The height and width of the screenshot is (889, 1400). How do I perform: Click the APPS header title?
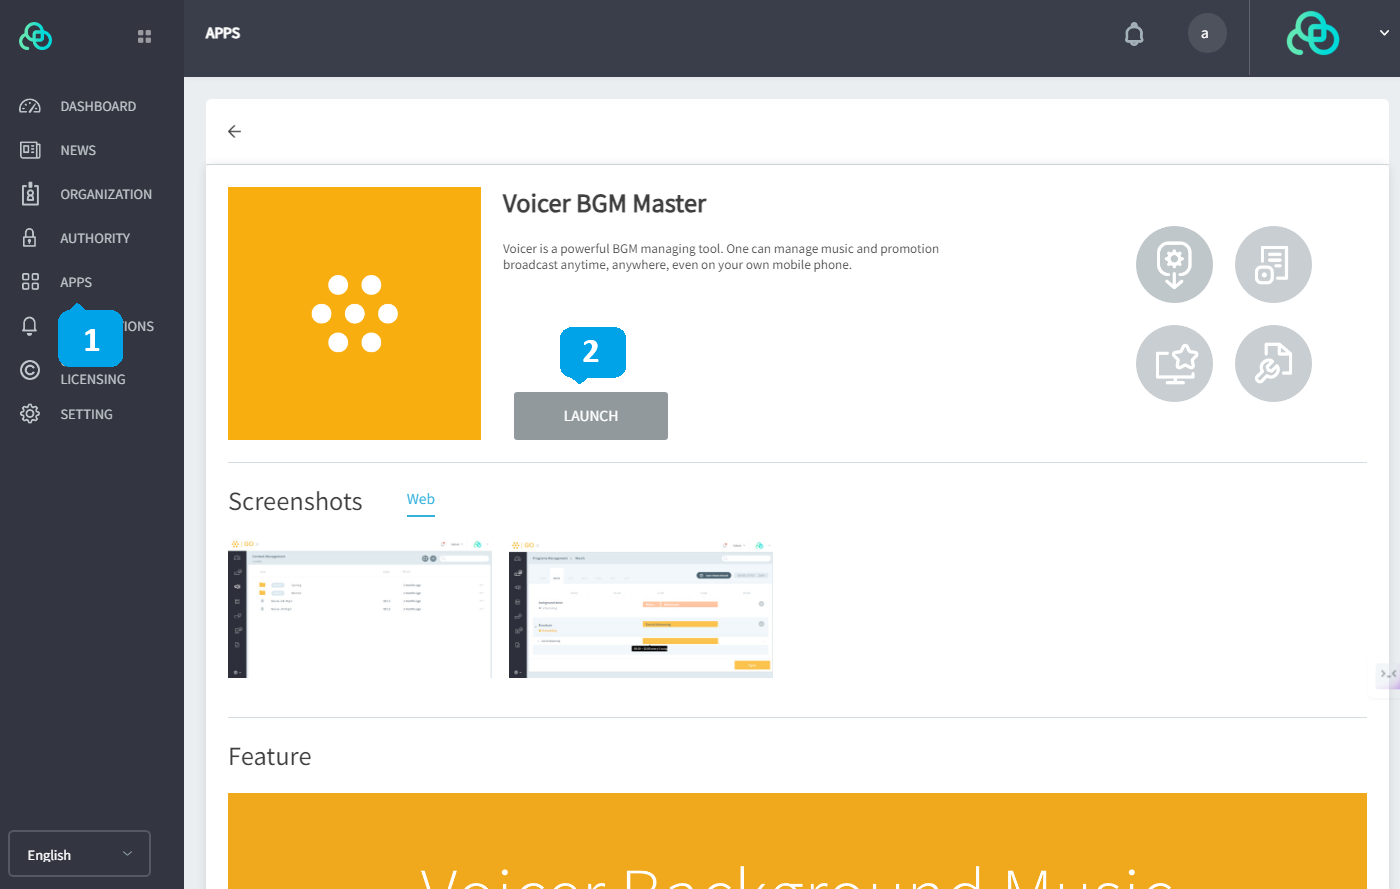[223, 33]
